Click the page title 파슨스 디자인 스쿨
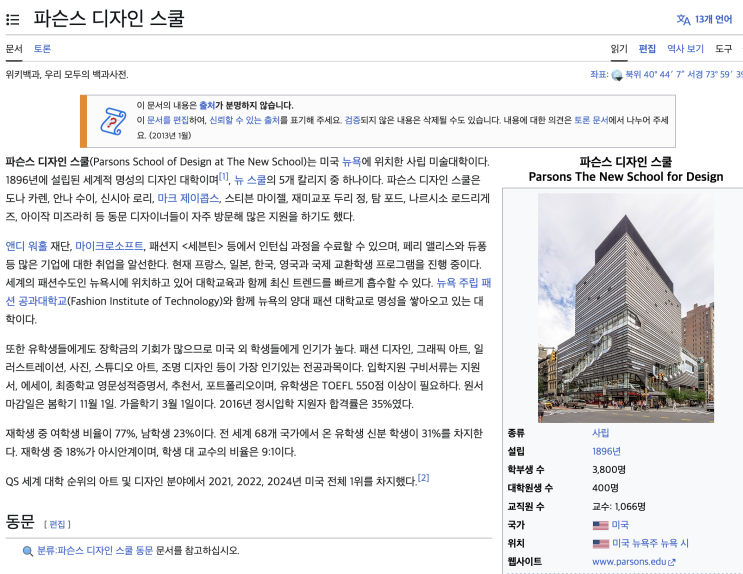This screenshot has height=574, width=743. click(x=109, y=19)
